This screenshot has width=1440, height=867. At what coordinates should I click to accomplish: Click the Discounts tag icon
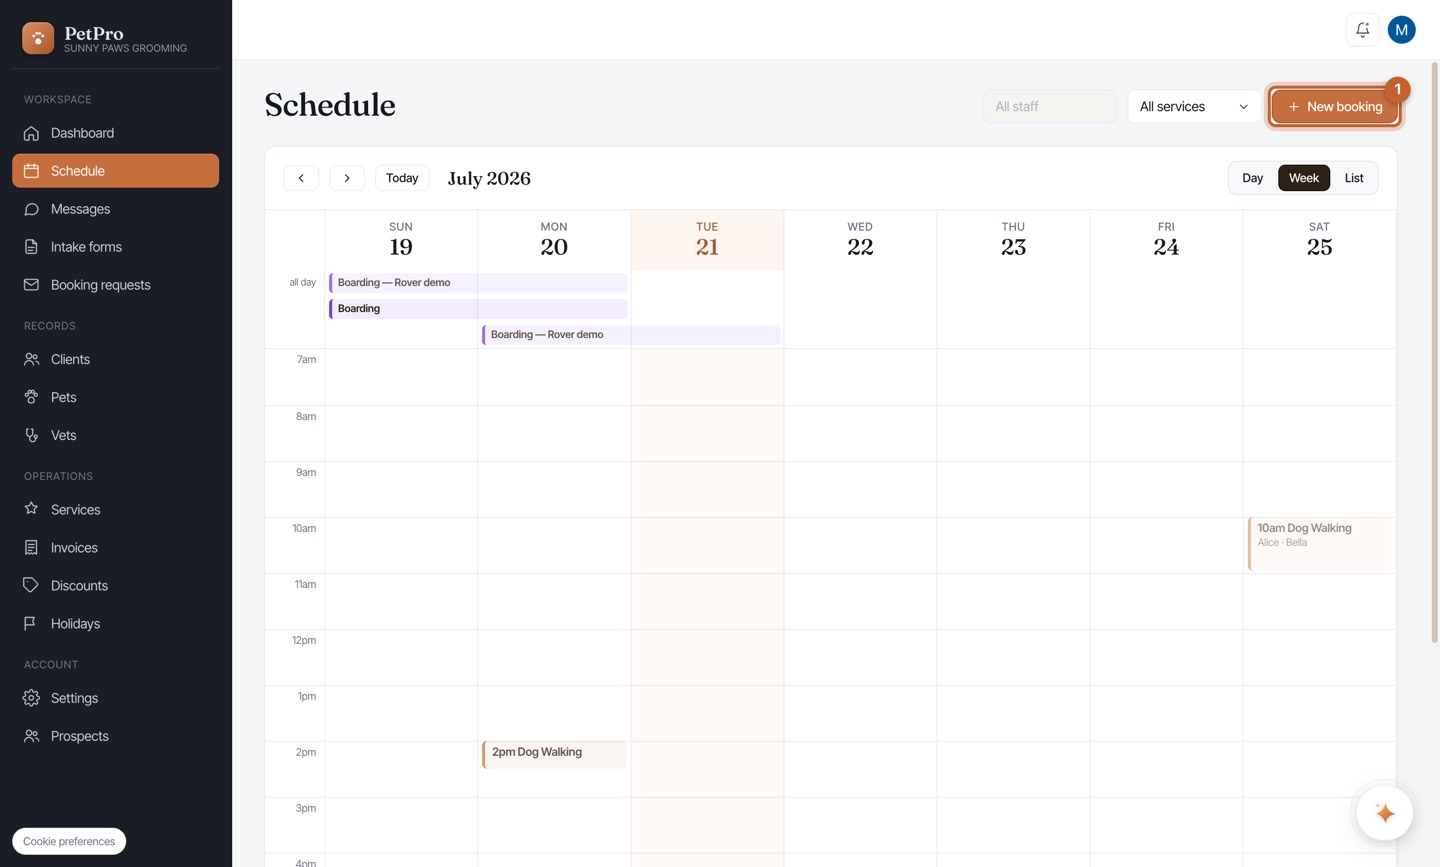31,585
